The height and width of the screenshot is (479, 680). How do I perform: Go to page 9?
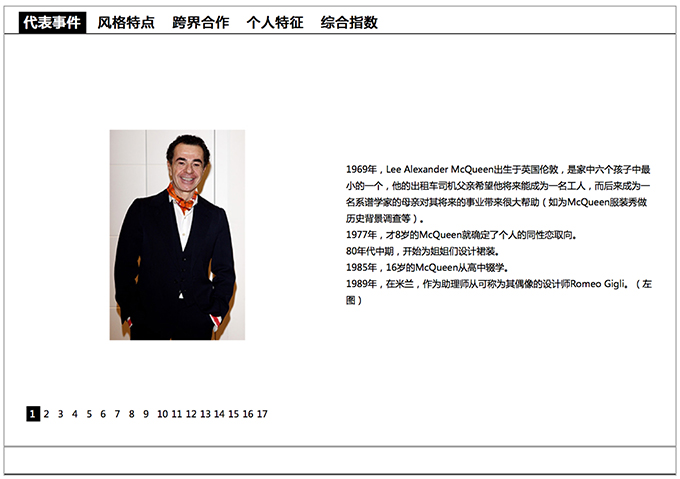[x=146, y=414]
